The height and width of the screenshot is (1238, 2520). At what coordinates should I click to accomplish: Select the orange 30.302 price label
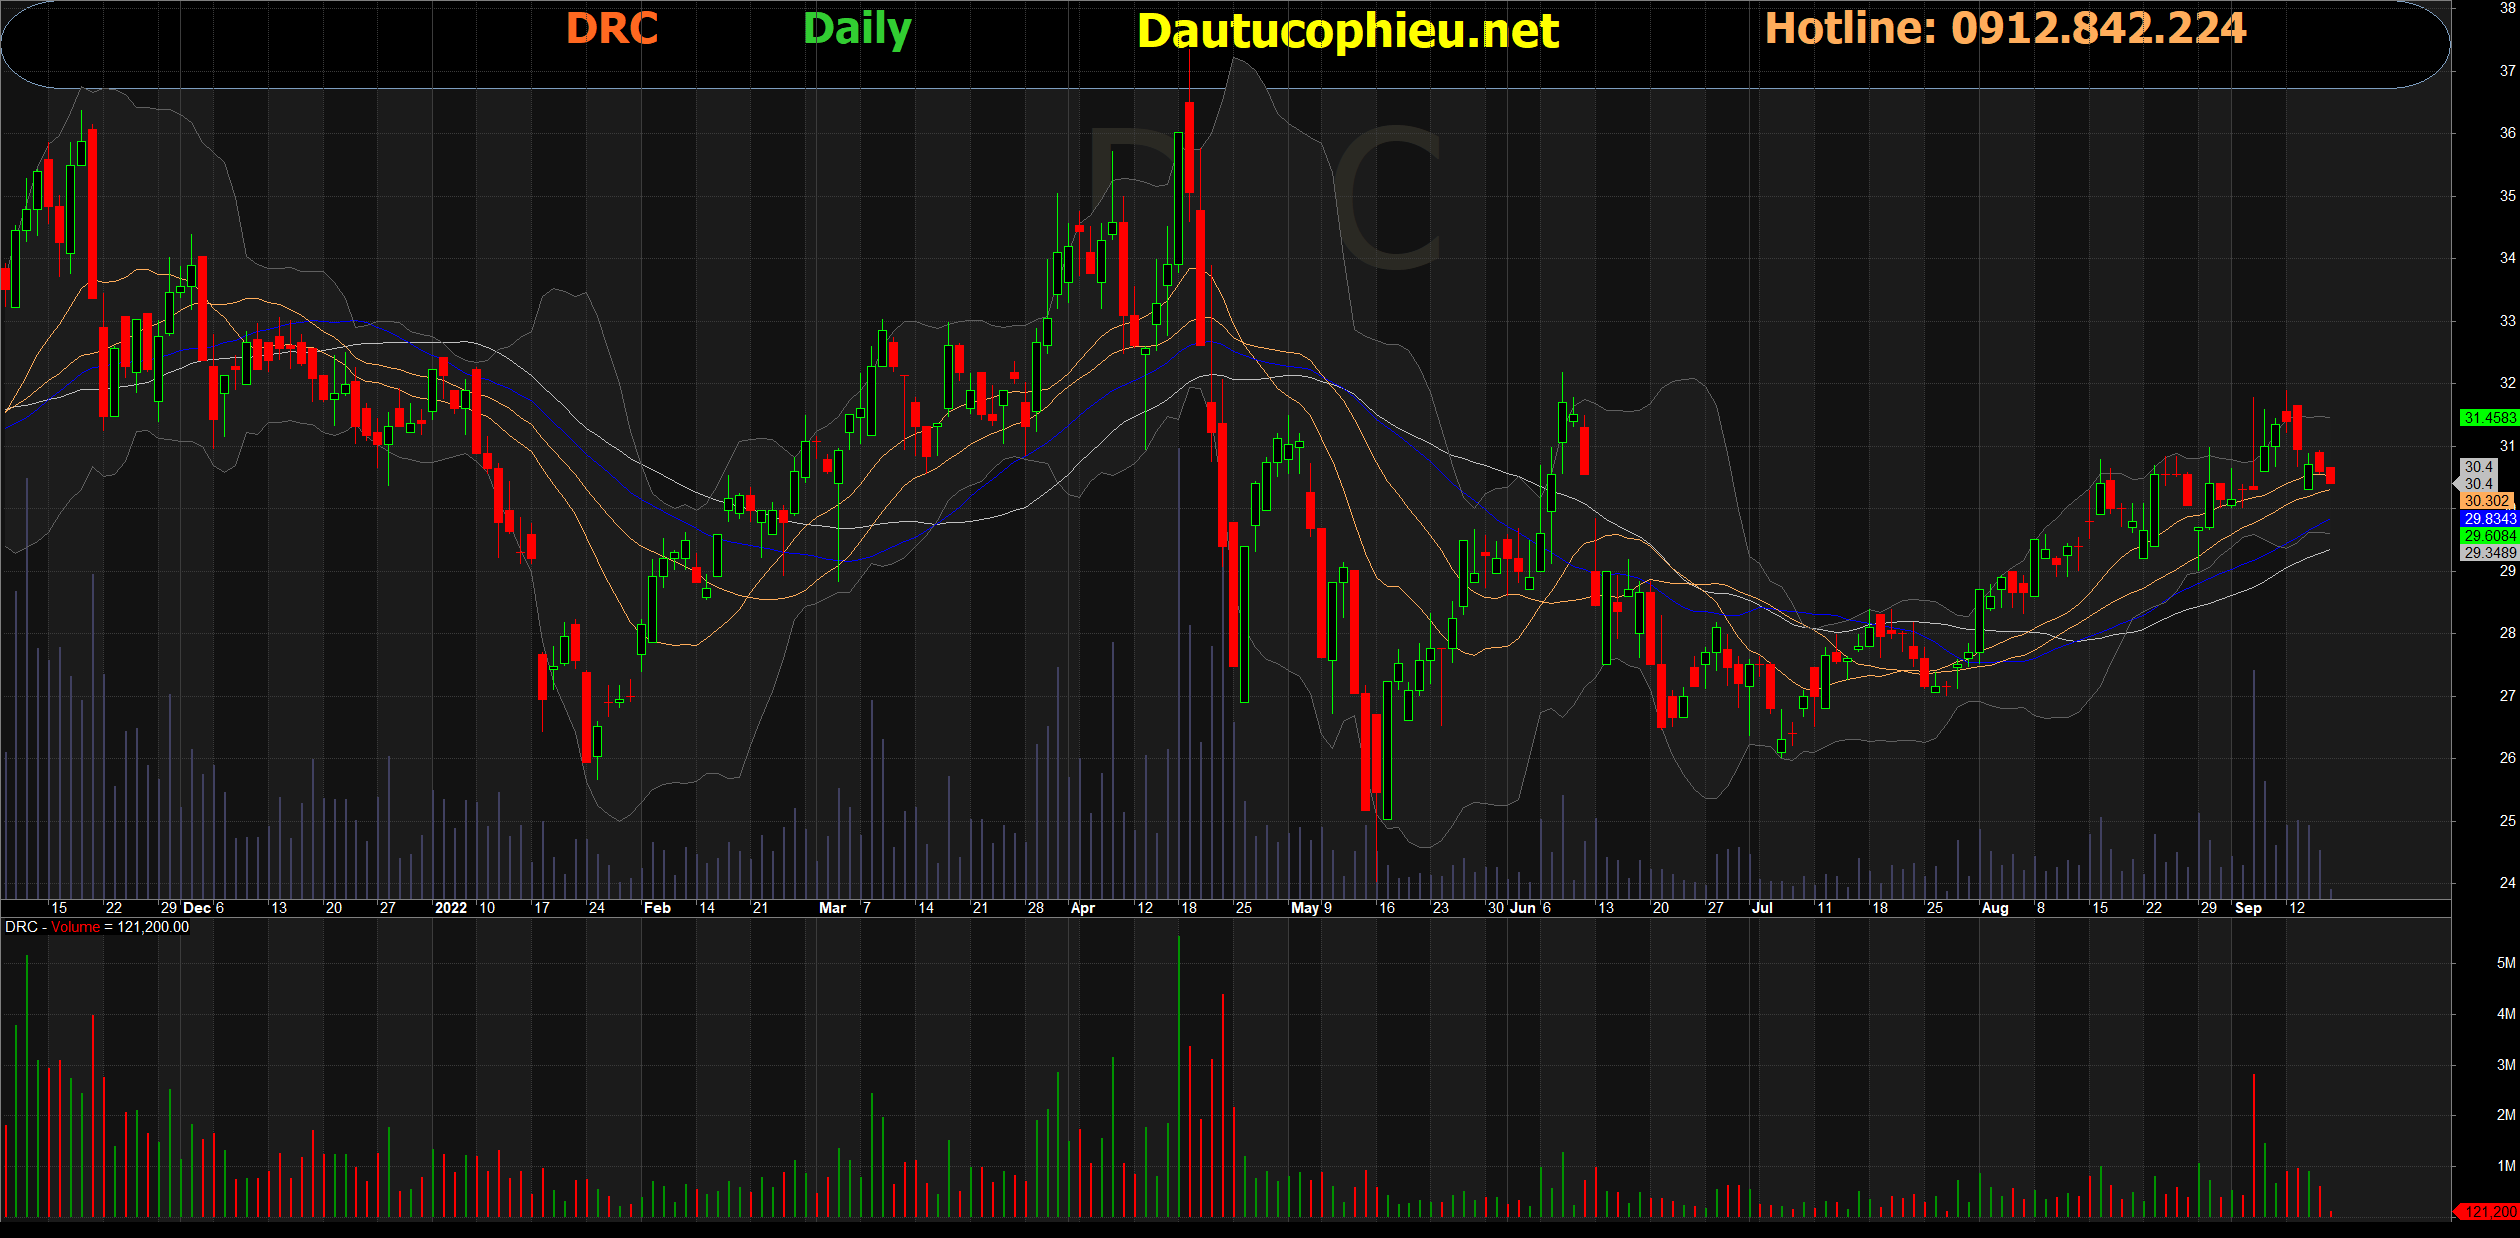pos(2487,501)
